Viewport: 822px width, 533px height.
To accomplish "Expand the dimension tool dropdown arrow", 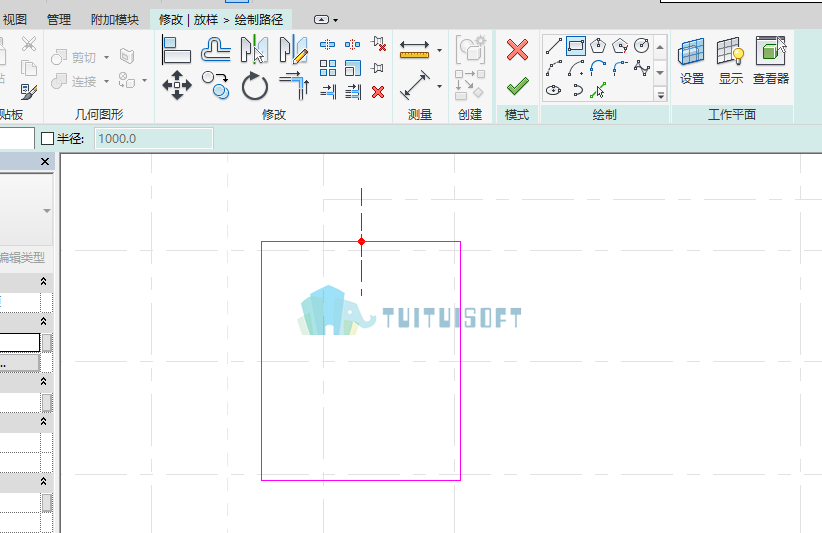I will point(439,86).
